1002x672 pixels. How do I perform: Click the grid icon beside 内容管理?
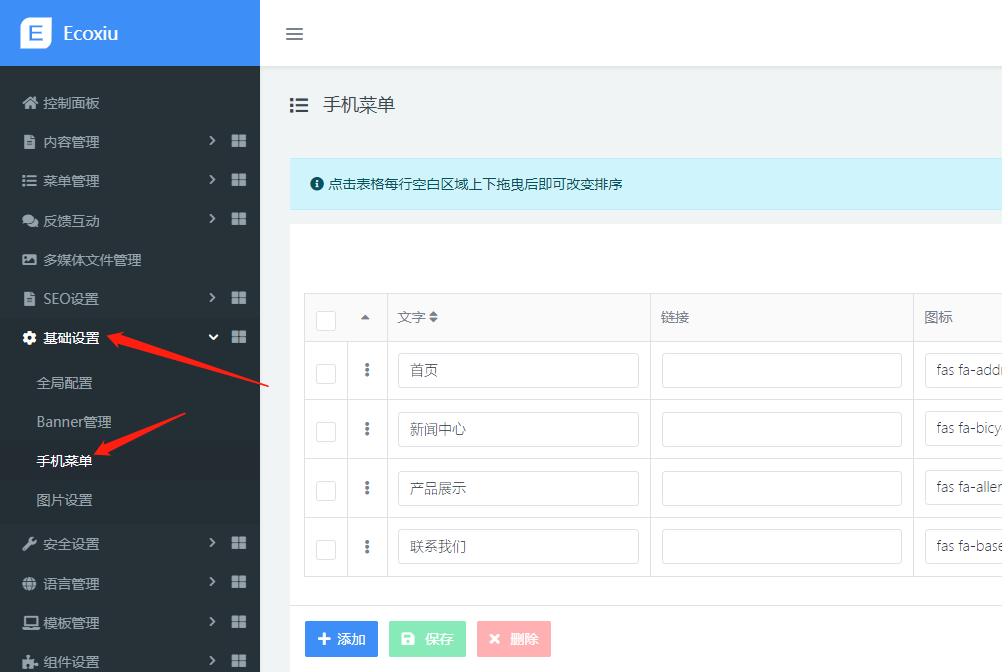tap(239, 141)
